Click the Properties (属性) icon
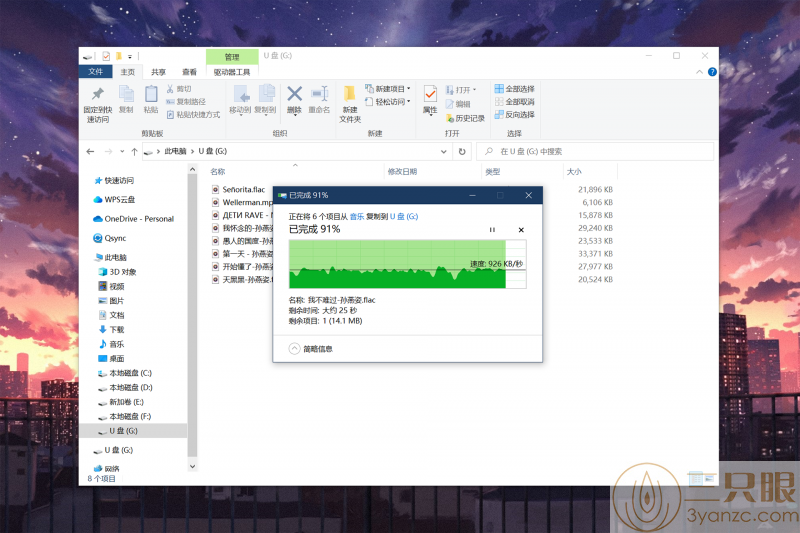This screenshot has width=800, height=533. click(430, 94)
